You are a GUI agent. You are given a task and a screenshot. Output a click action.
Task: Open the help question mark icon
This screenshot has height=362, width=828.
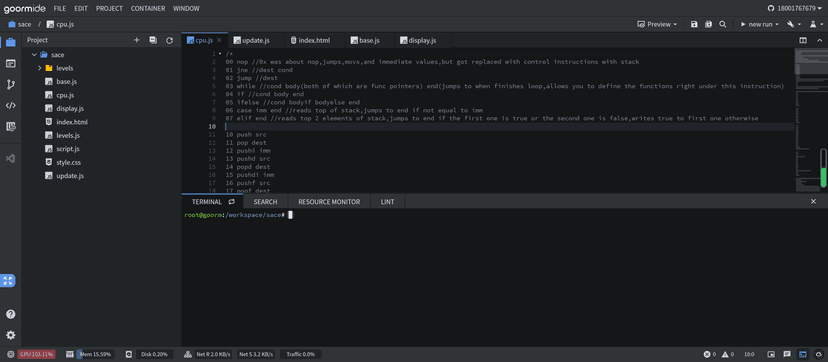[x=11, y=314]
